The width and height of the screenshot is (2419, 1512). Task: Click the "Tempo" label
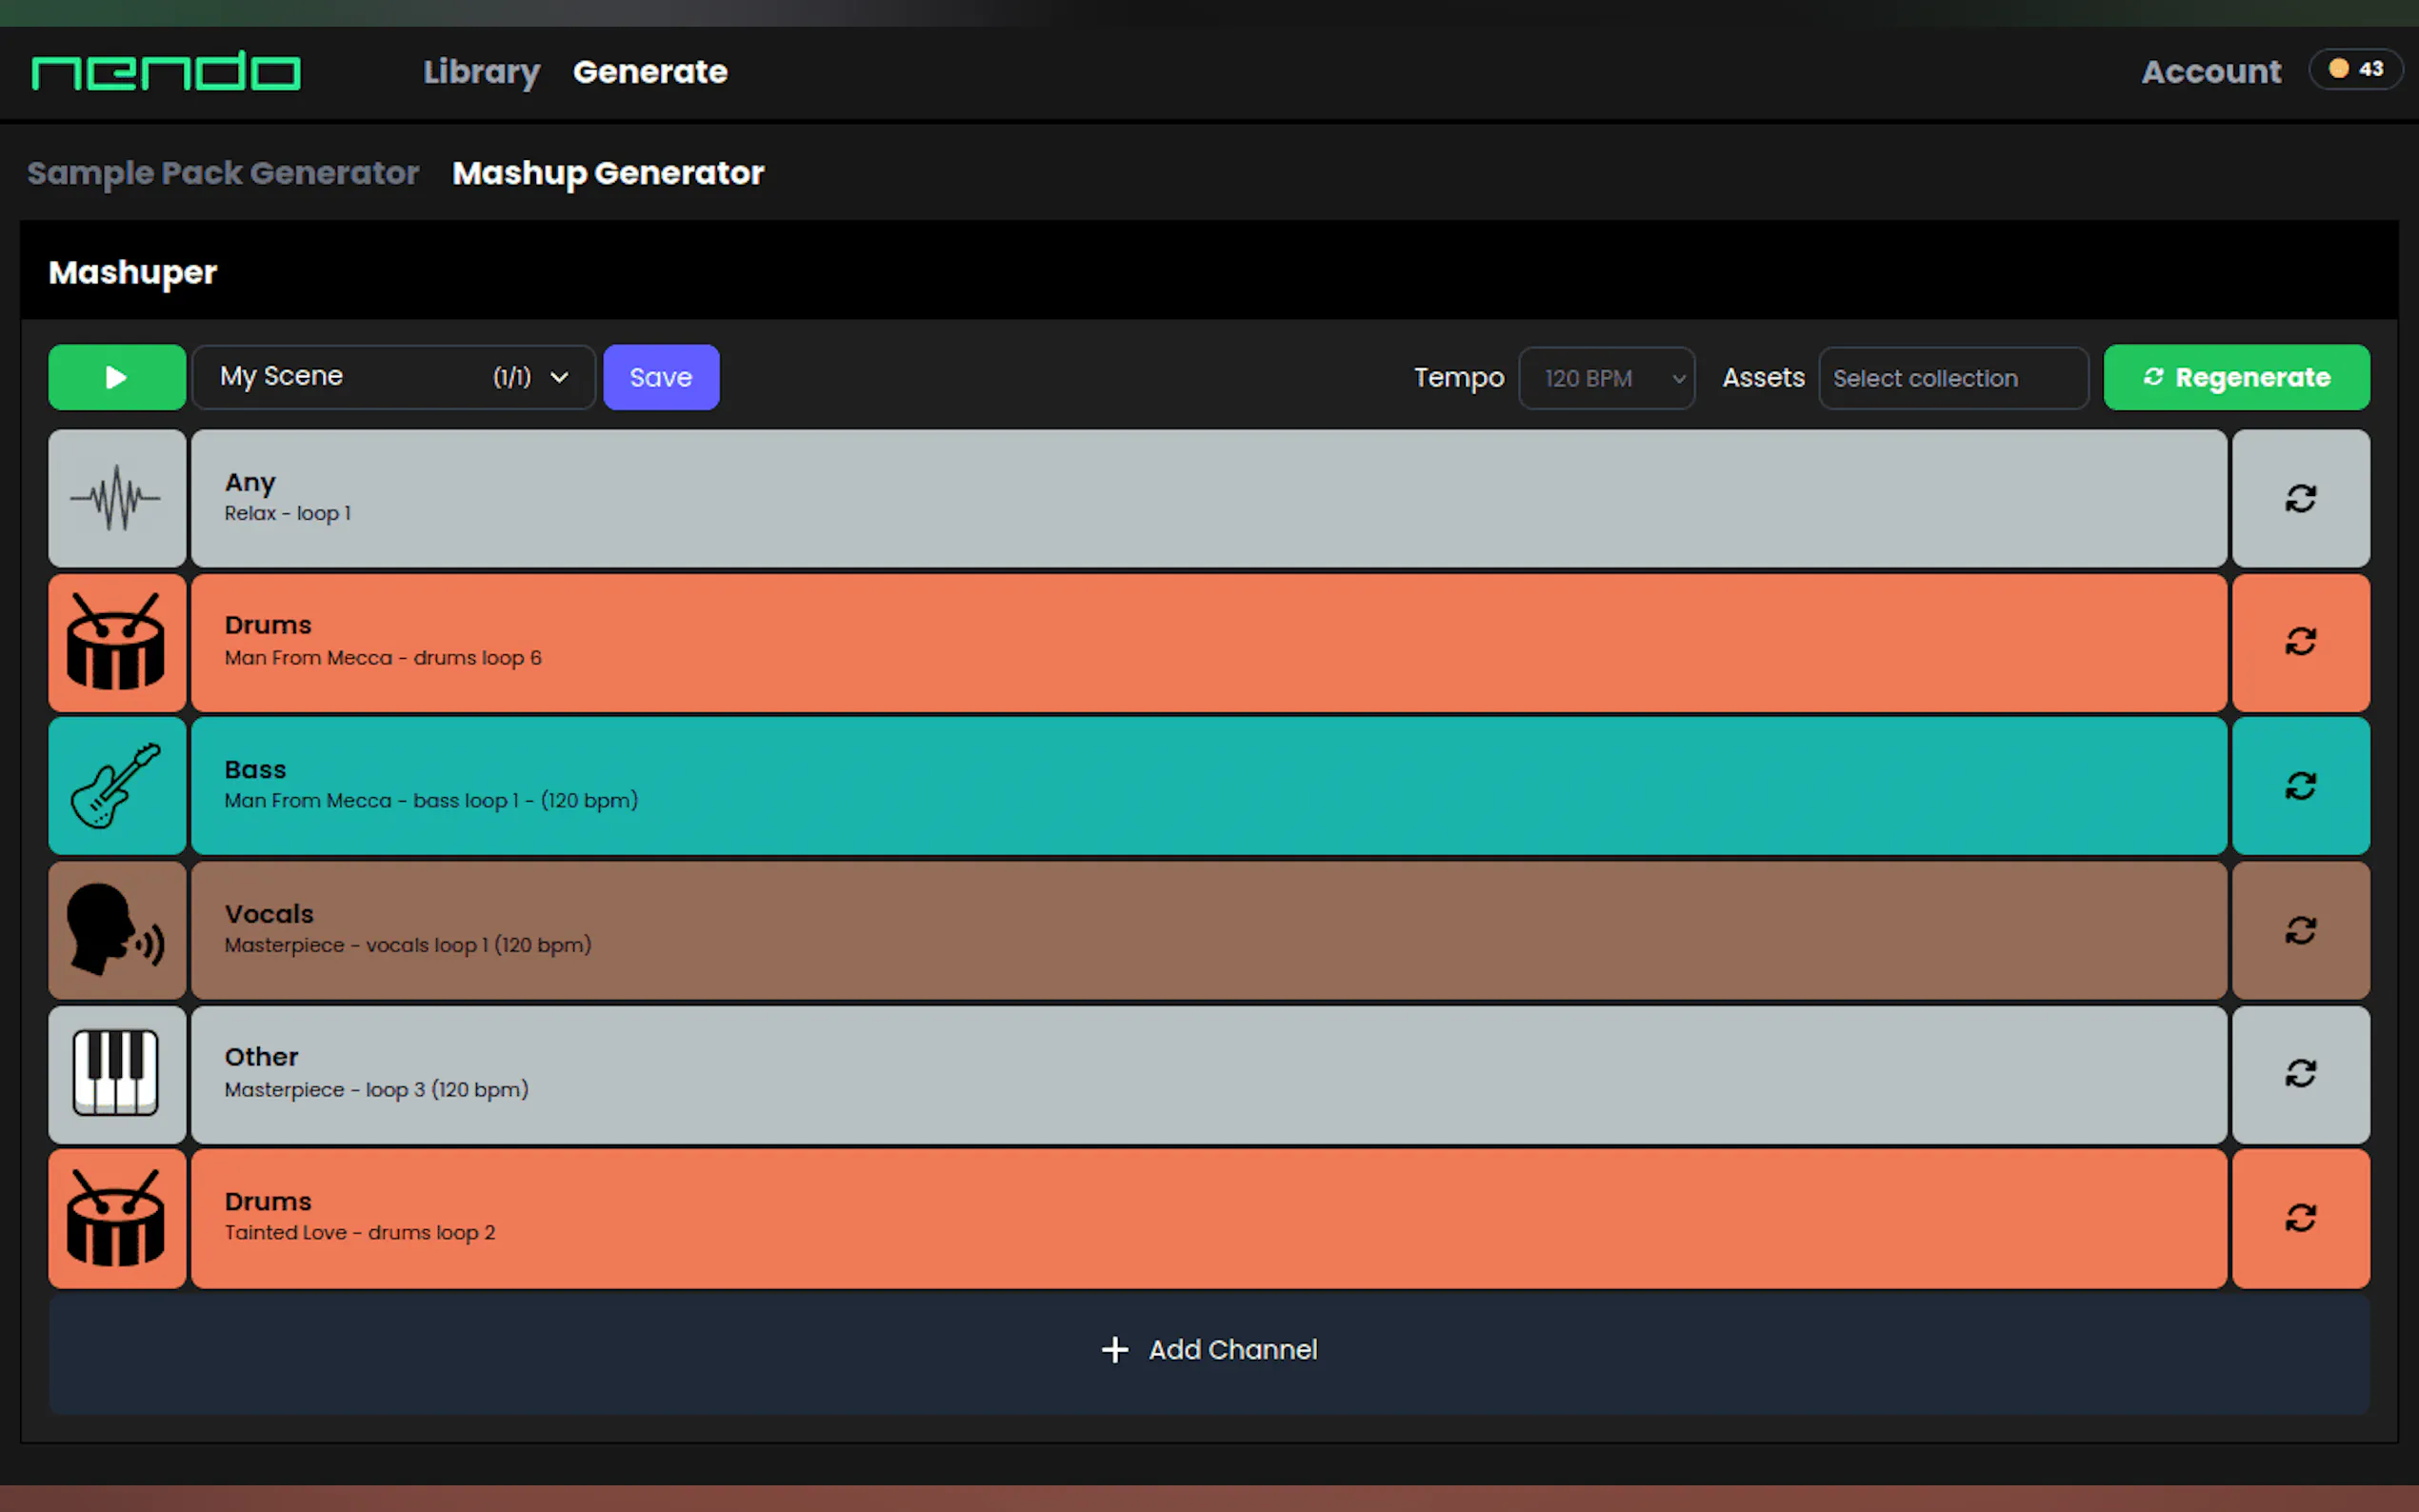click(1459, 378)
